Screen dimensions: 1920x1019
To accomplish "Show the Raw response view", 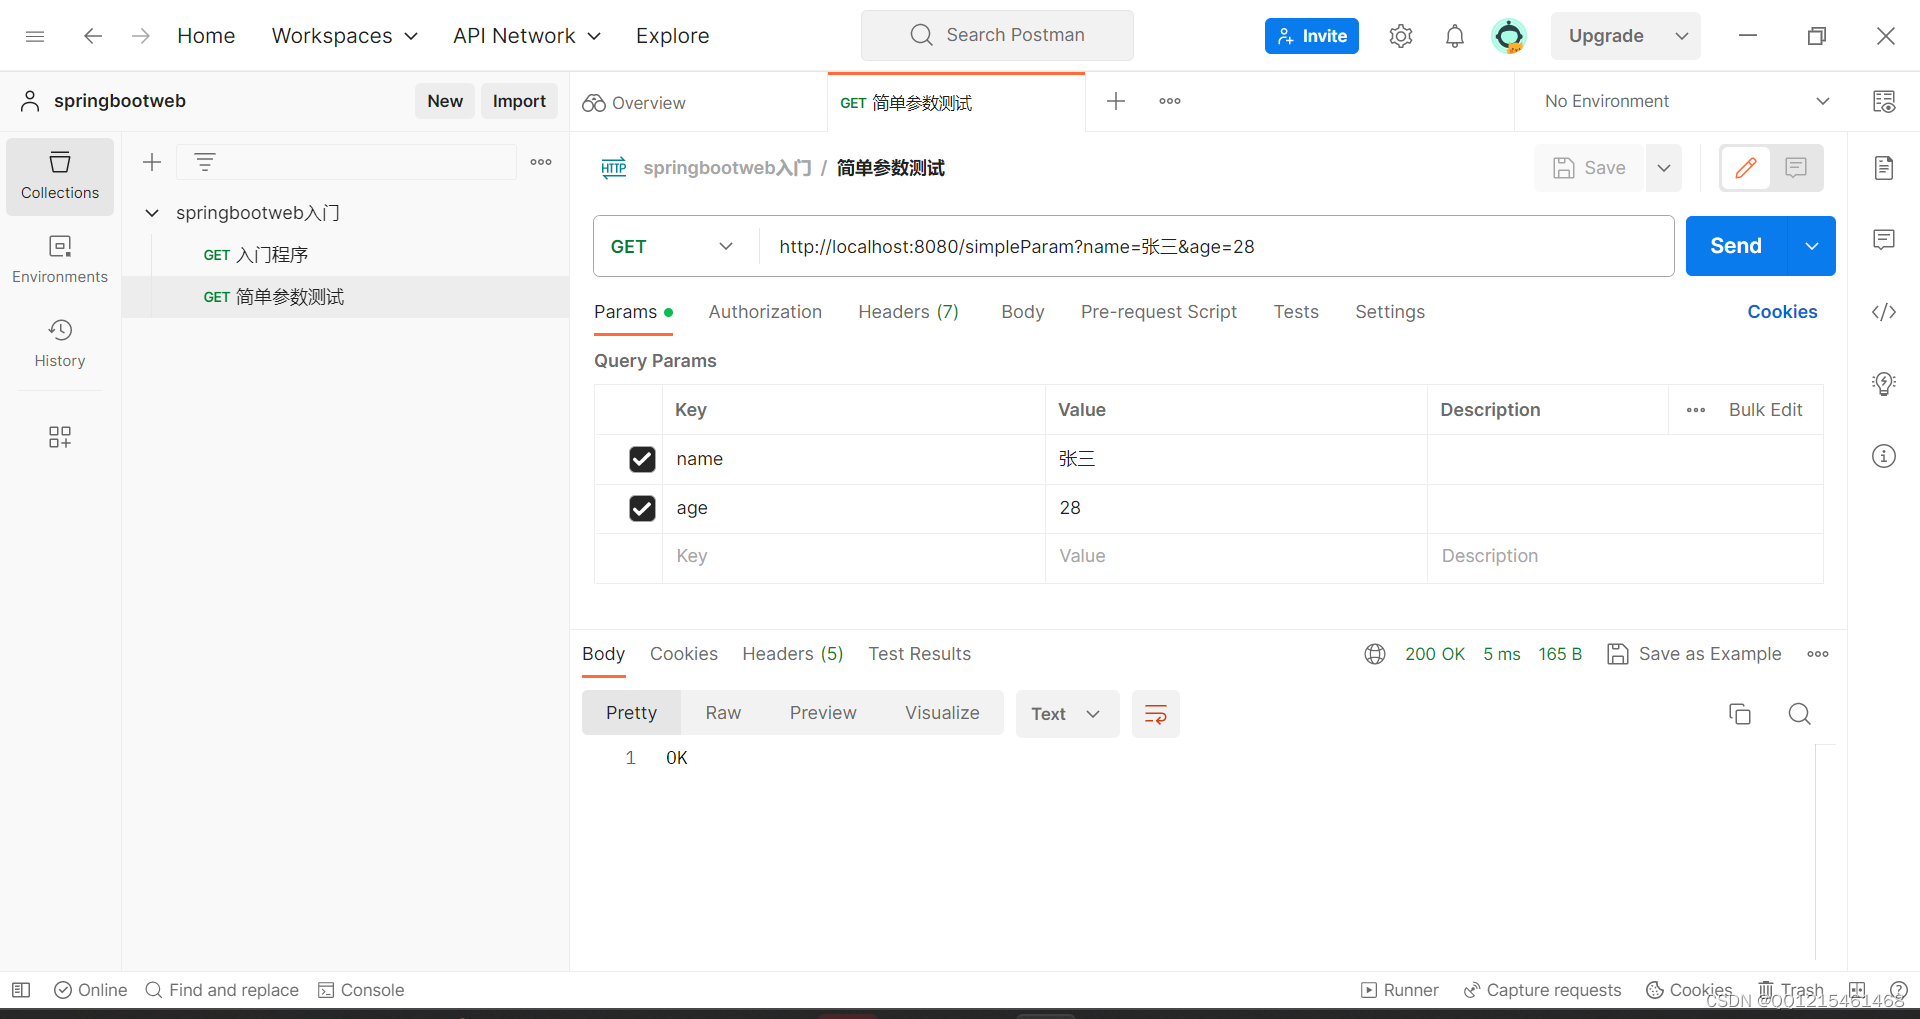I will pos(723,713).
